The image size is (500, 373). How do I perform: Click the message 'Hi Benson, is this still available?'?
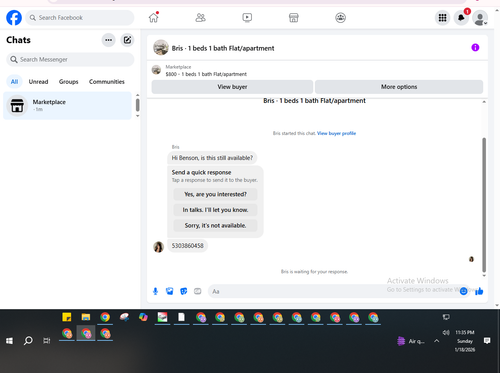pos(212,158)
